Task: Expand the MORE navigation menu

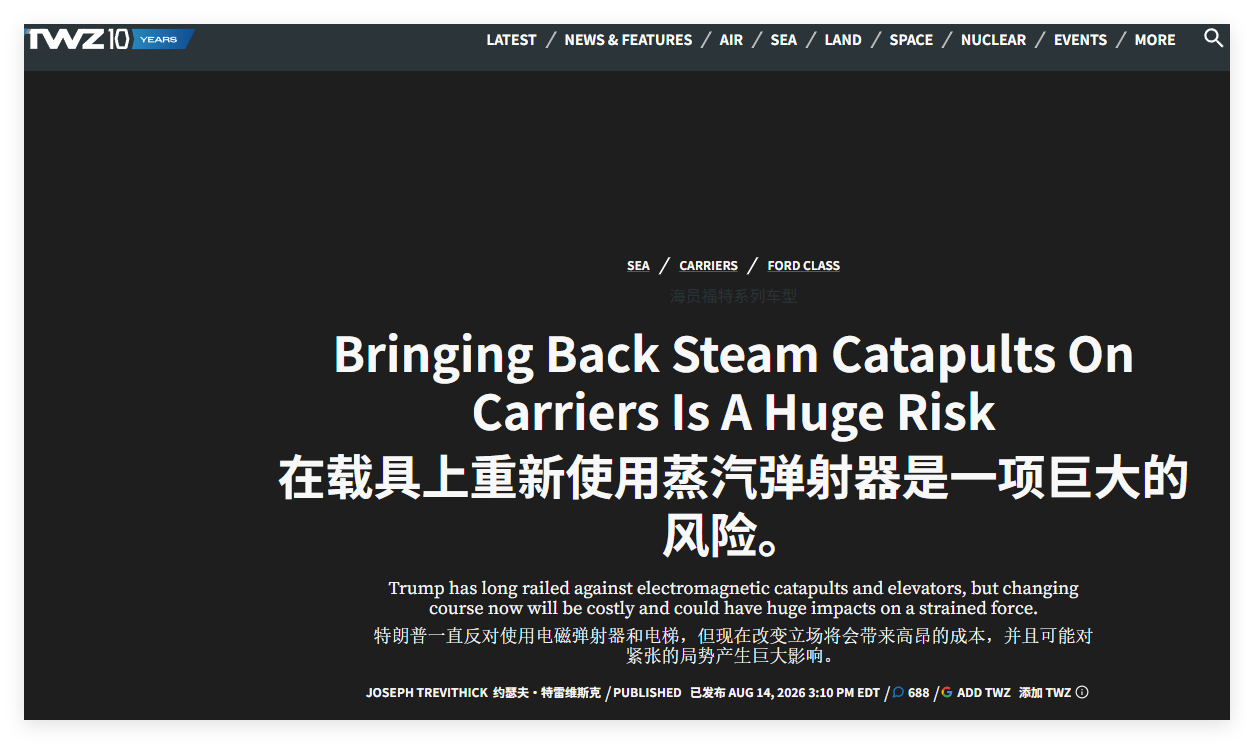Action: 1155,40
